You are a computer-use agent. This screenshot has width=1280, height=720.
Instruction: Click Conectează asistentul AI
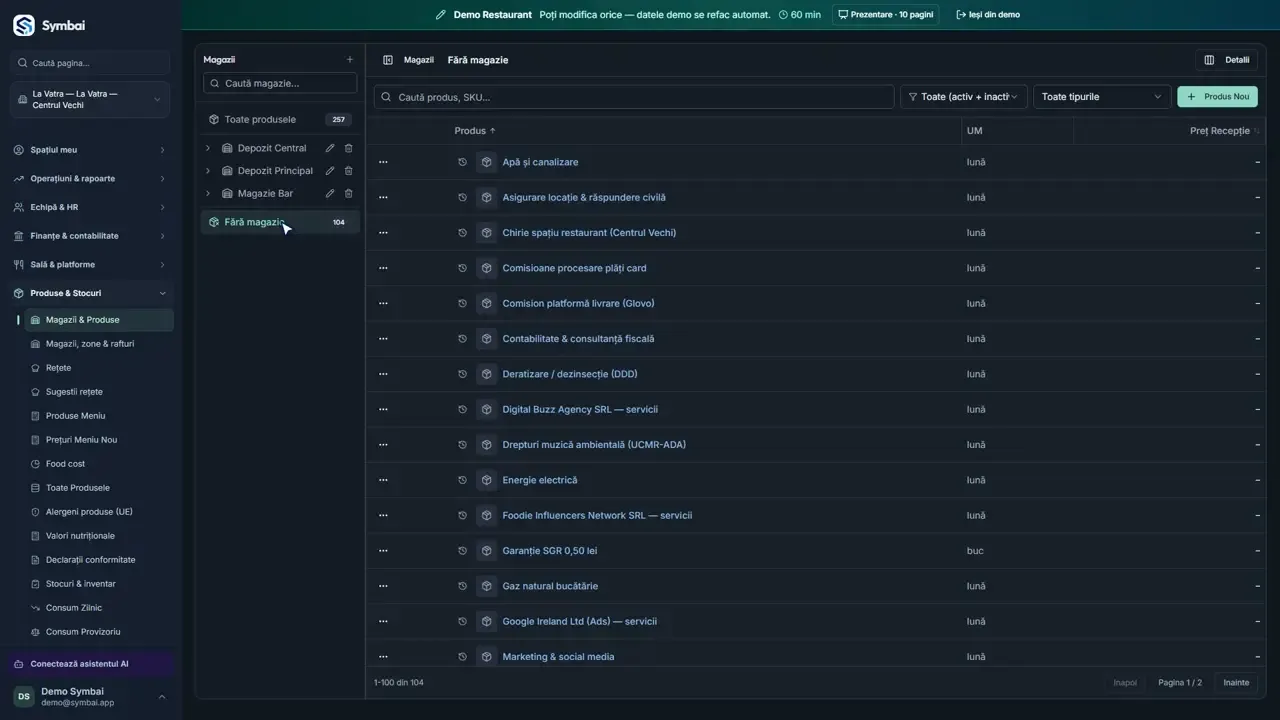click(x=92, y=664)
